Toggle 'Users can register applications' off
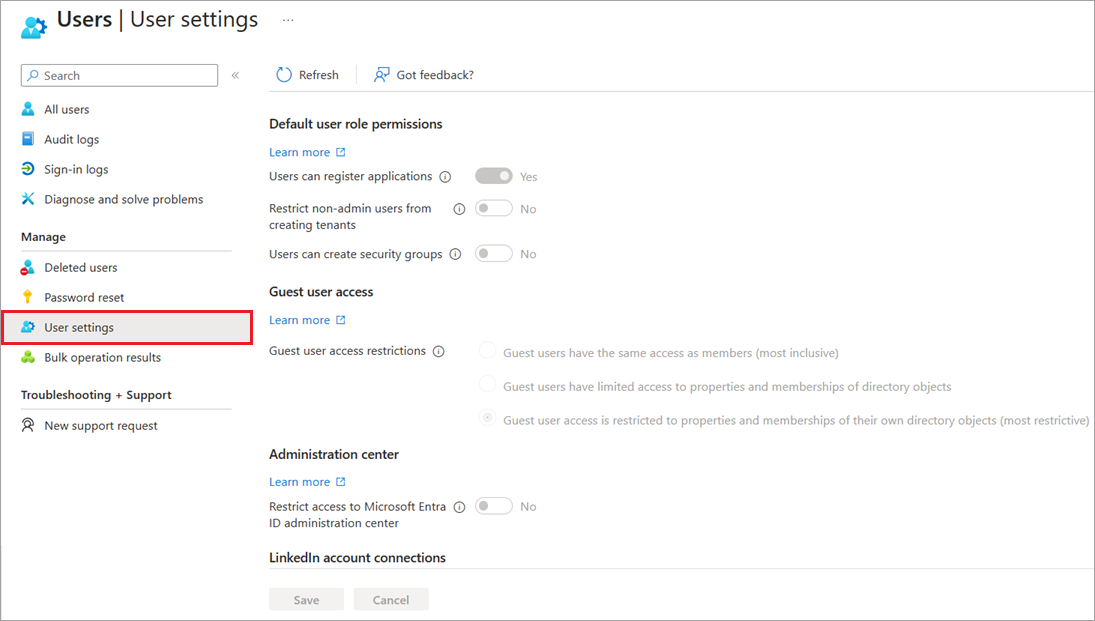The width and height of the screenshot is (1095, 621). pos(493,175)
